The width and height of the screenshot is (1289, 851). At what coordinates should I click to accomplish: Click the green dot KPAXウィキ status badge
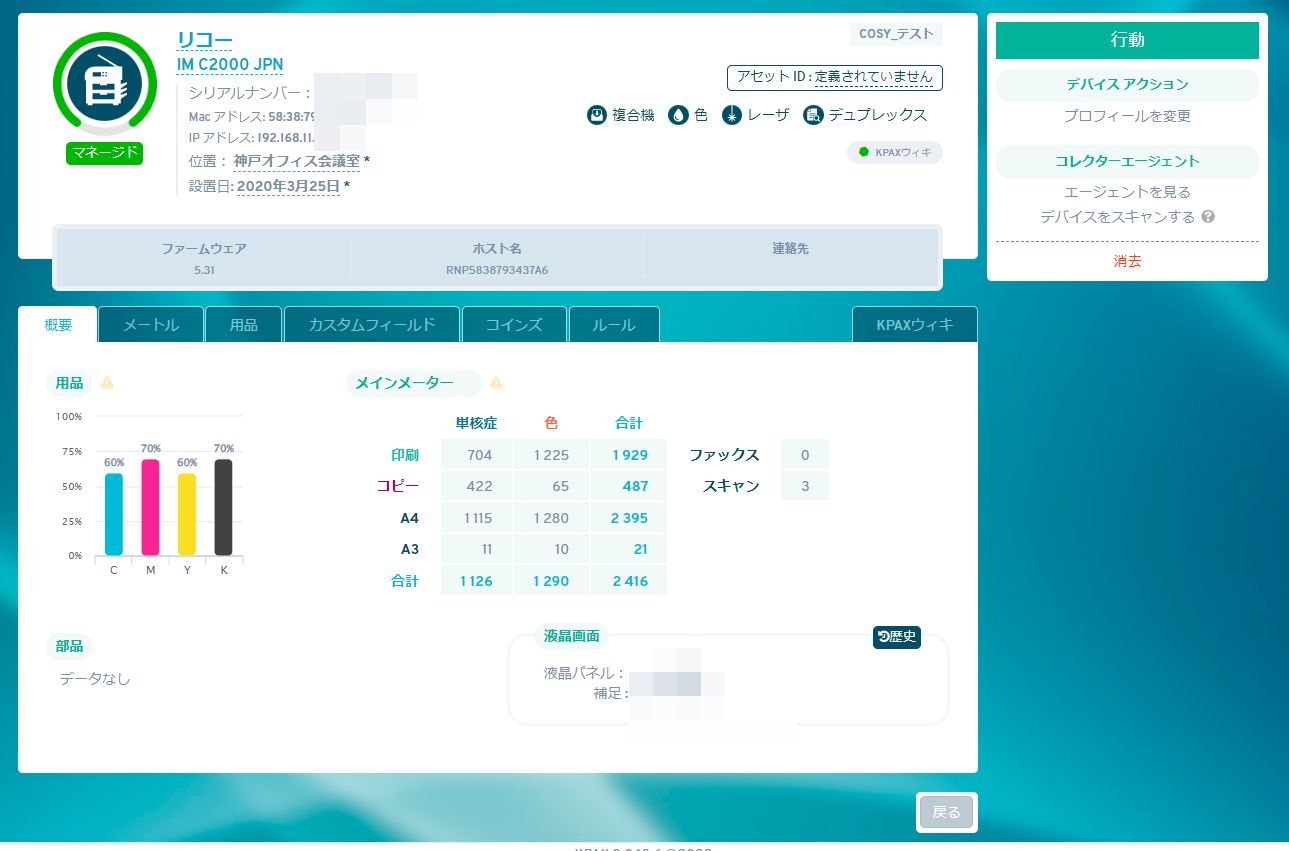tap(895, 152)
